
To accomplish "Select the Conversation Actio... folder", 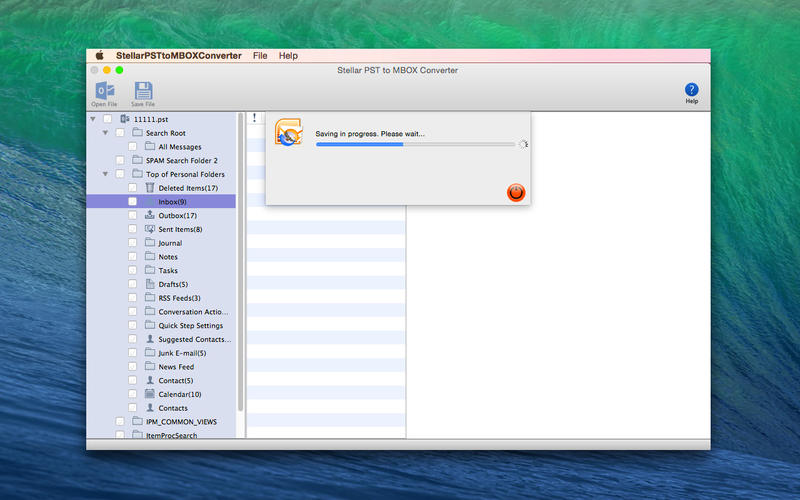I will [193, 312].
